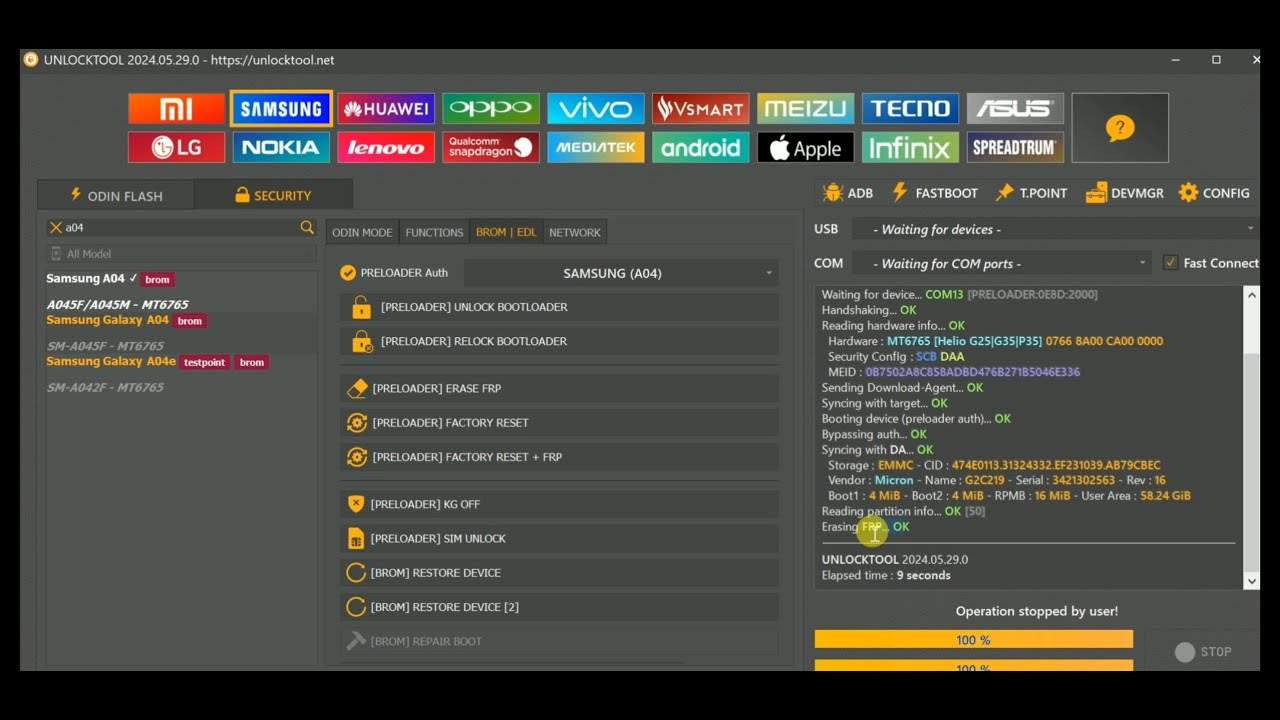Select the Samsung brand icon

coord(281,109)
